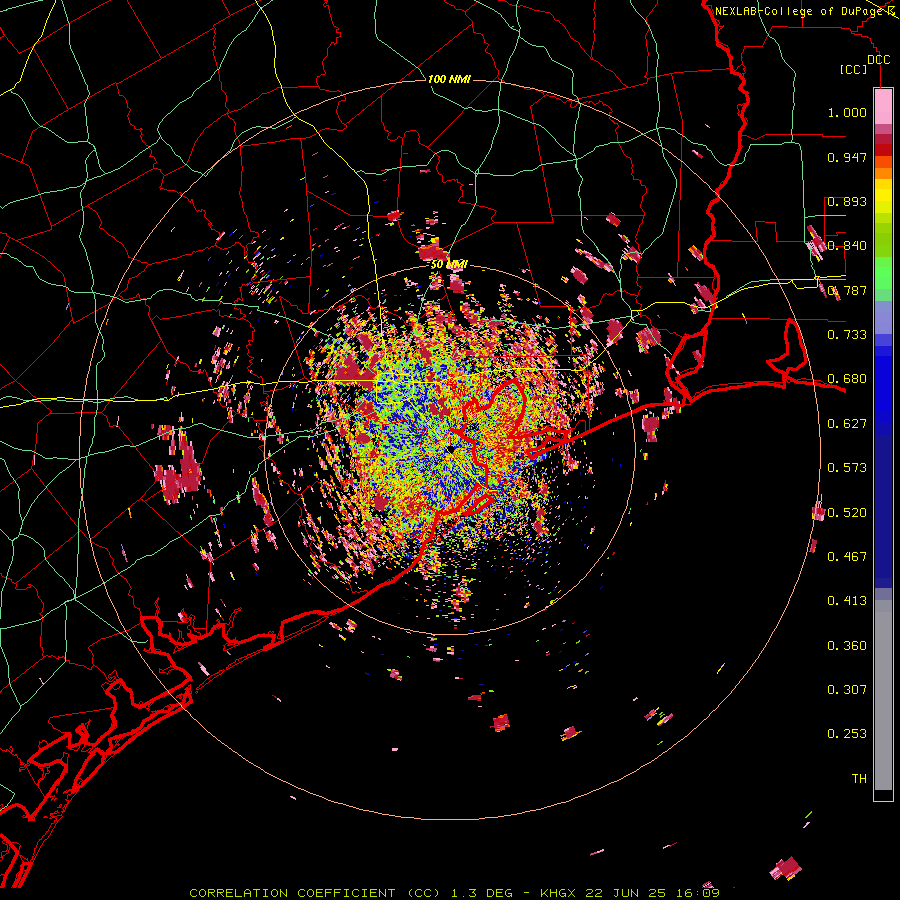Image resolution: width=900 pixels, height=900 pixels.
Task: Click the 22 JUN 25 date in caption
Action: tap(626, 893)
